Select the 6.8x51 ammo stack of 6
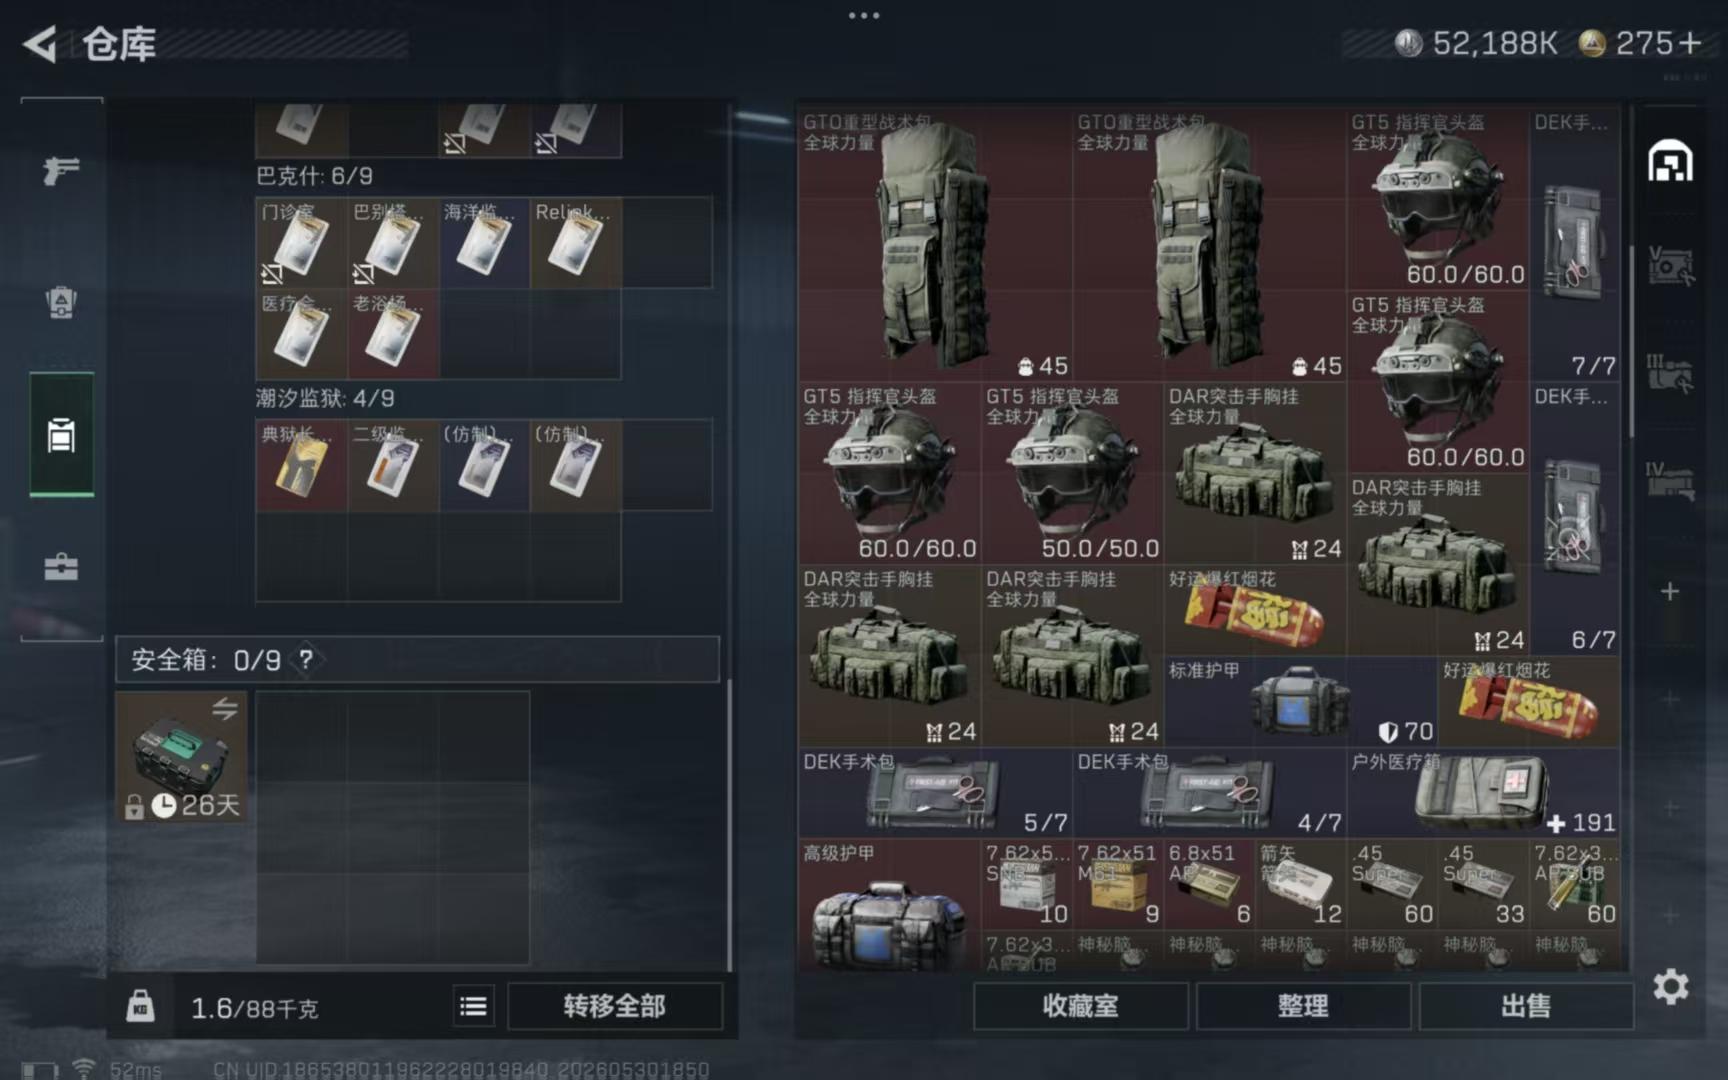Viewport: 1728px width, 1080px height. [x=1209, y=884]
